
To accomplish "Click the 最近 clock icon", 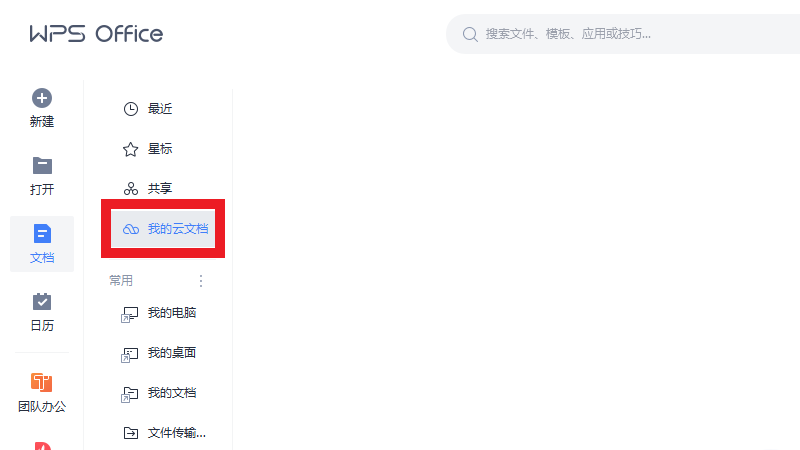I will (x=131, y=109).
